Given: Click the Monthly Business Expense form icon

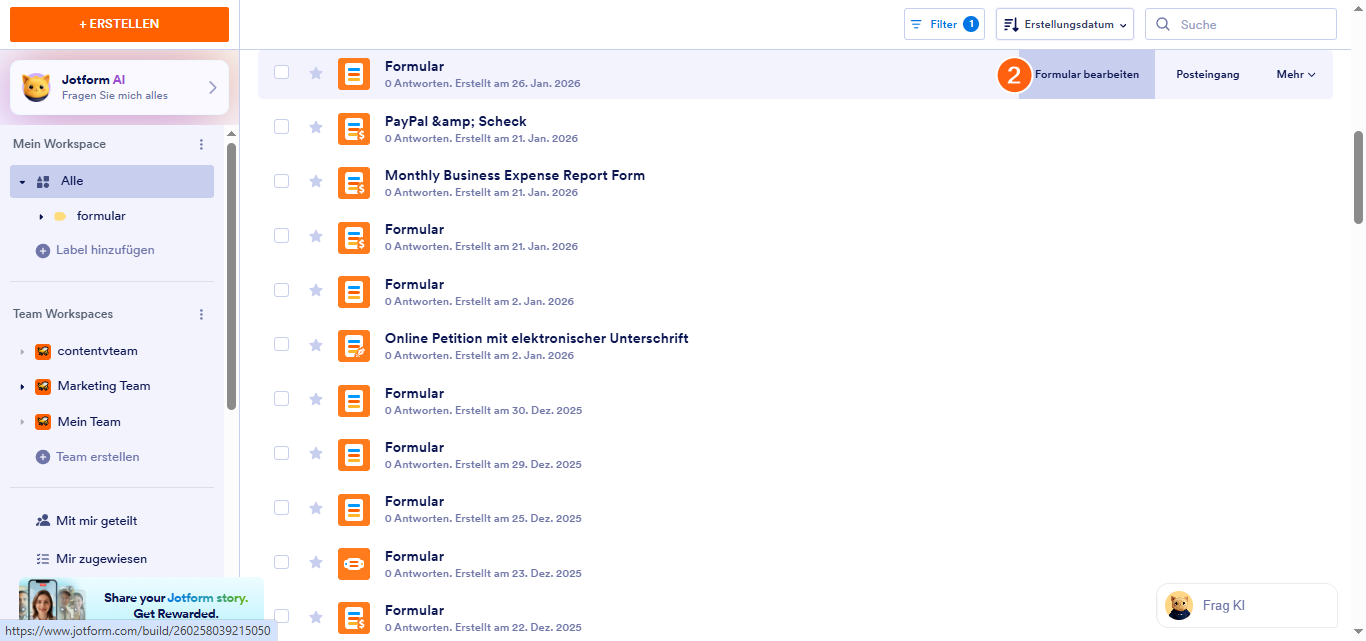Looking at the screenshot, I should (354, 182).
